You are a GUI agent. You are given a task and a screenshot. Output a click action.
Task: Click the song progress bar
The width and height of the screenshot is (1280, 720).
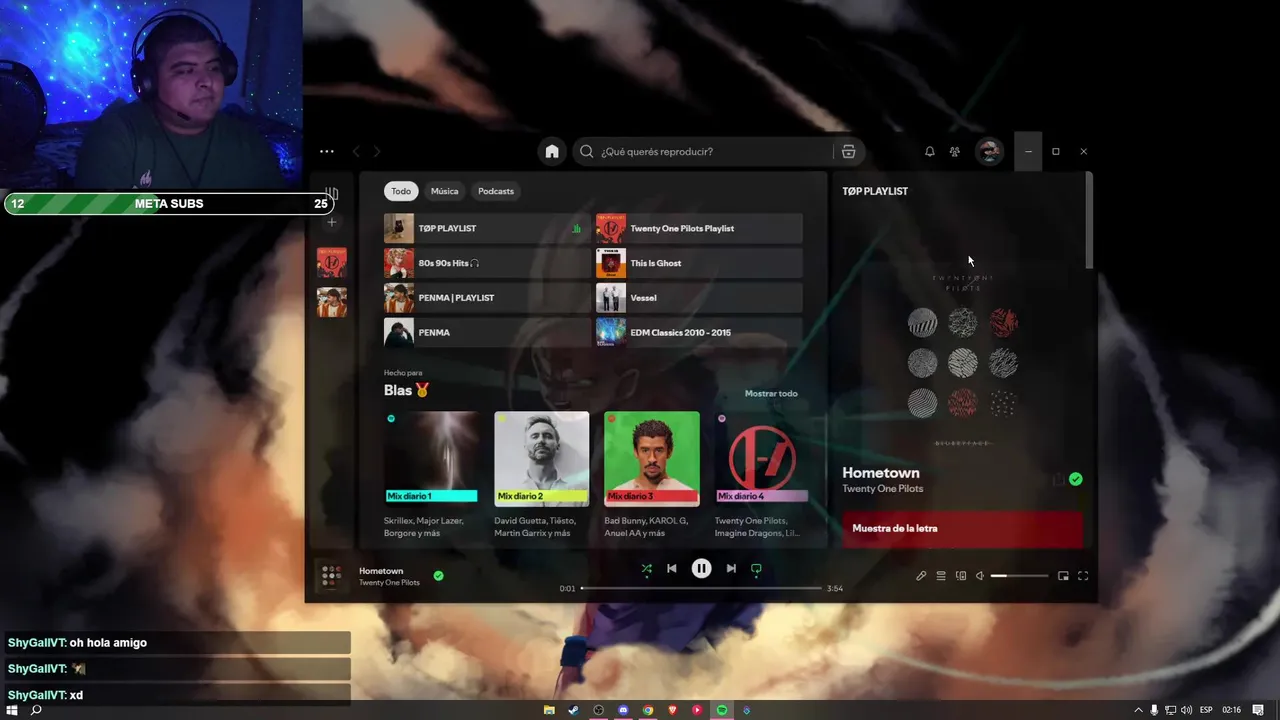click(701, 588)
